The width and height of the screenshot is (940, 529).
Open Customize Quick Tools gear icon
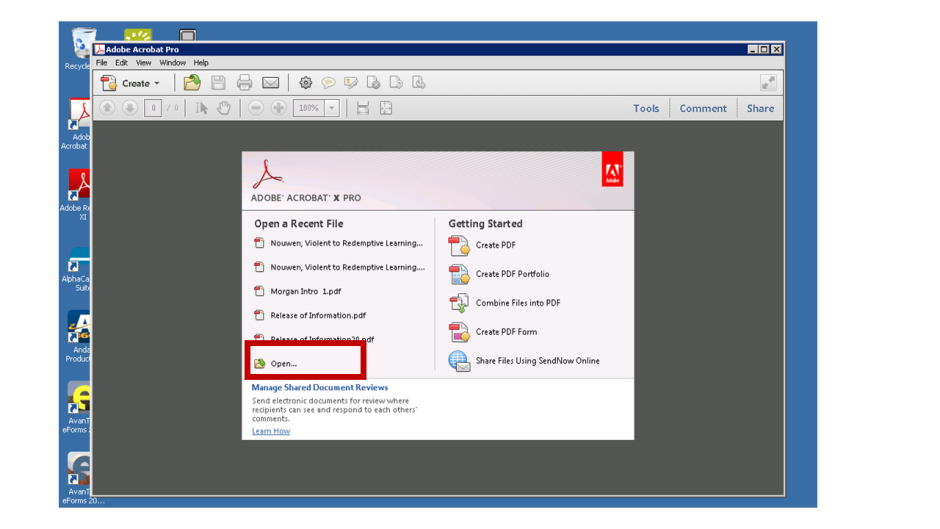pos(306,83)
